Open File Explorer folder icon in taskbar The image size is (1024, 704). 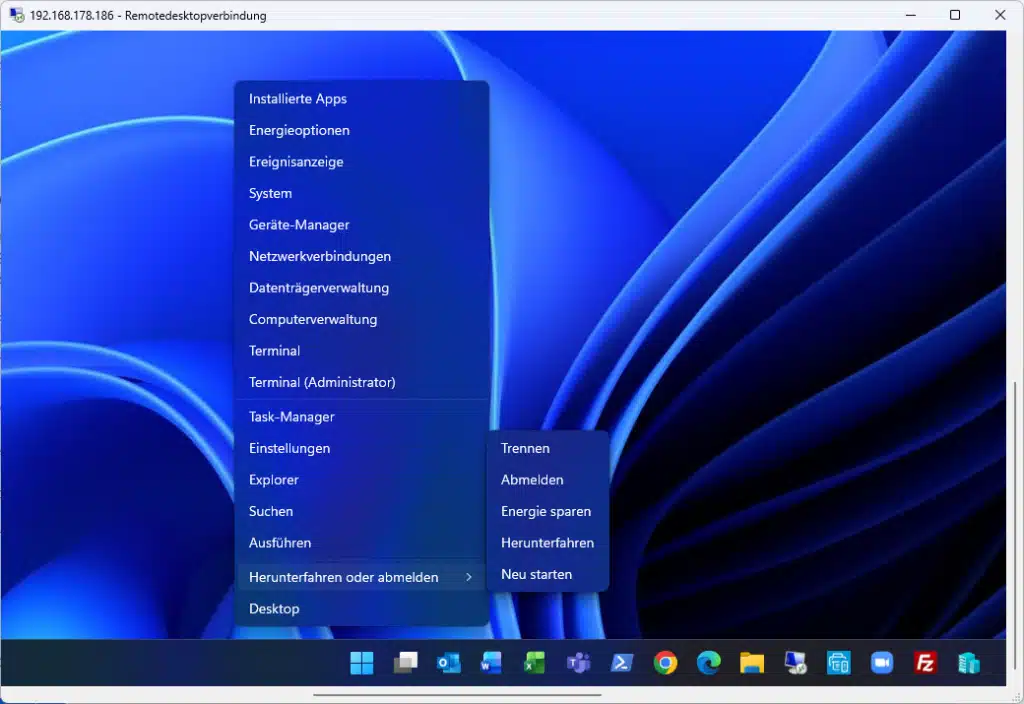[x=752, y=663]
